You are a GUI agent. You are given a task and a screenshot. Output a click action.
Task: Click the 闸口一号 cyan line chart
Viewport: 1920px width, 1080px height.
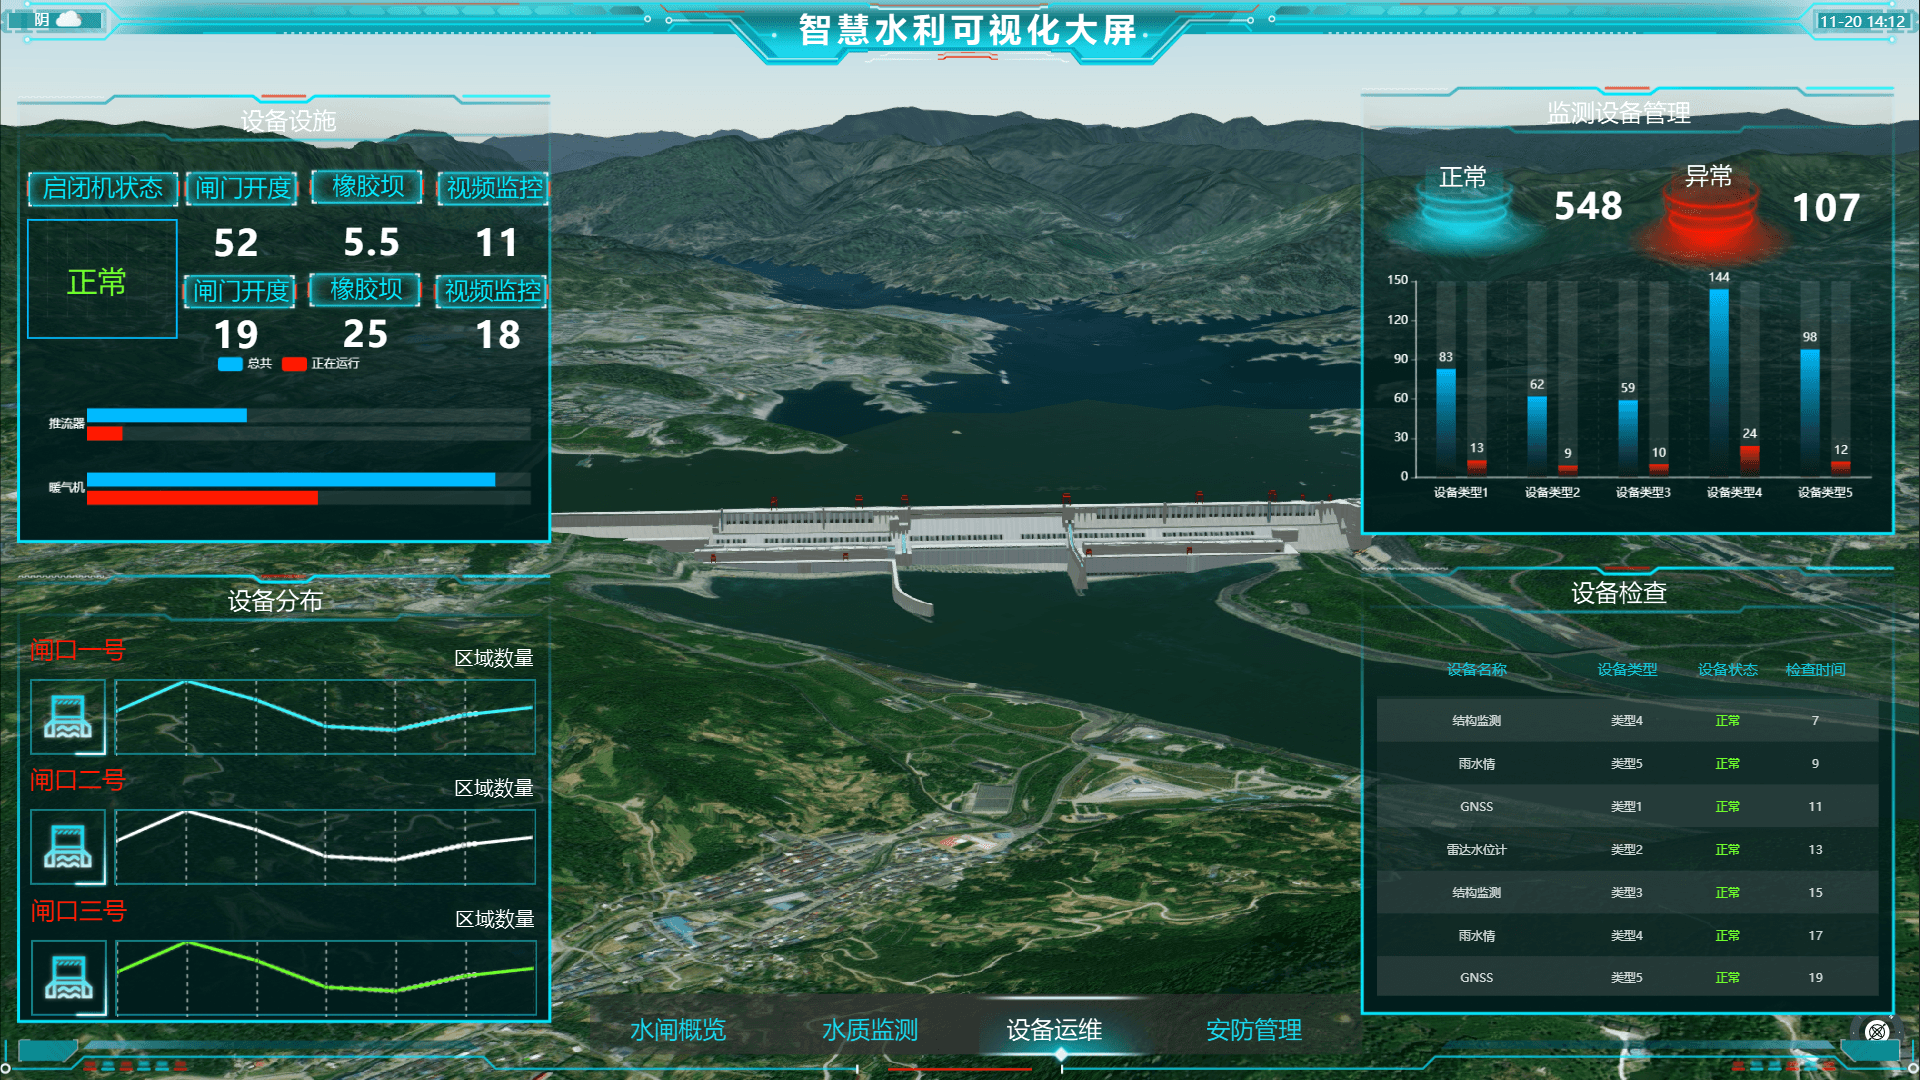click(325, 717)
